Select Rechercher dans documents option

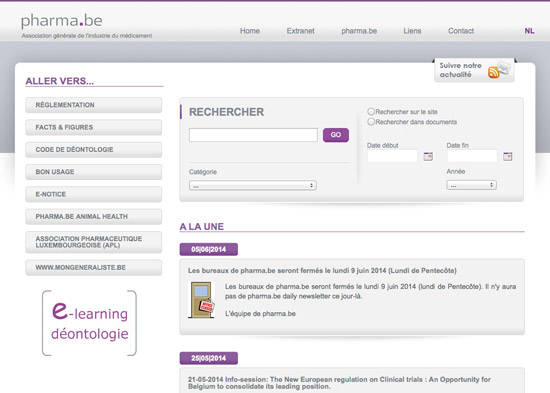click(371, 122)
